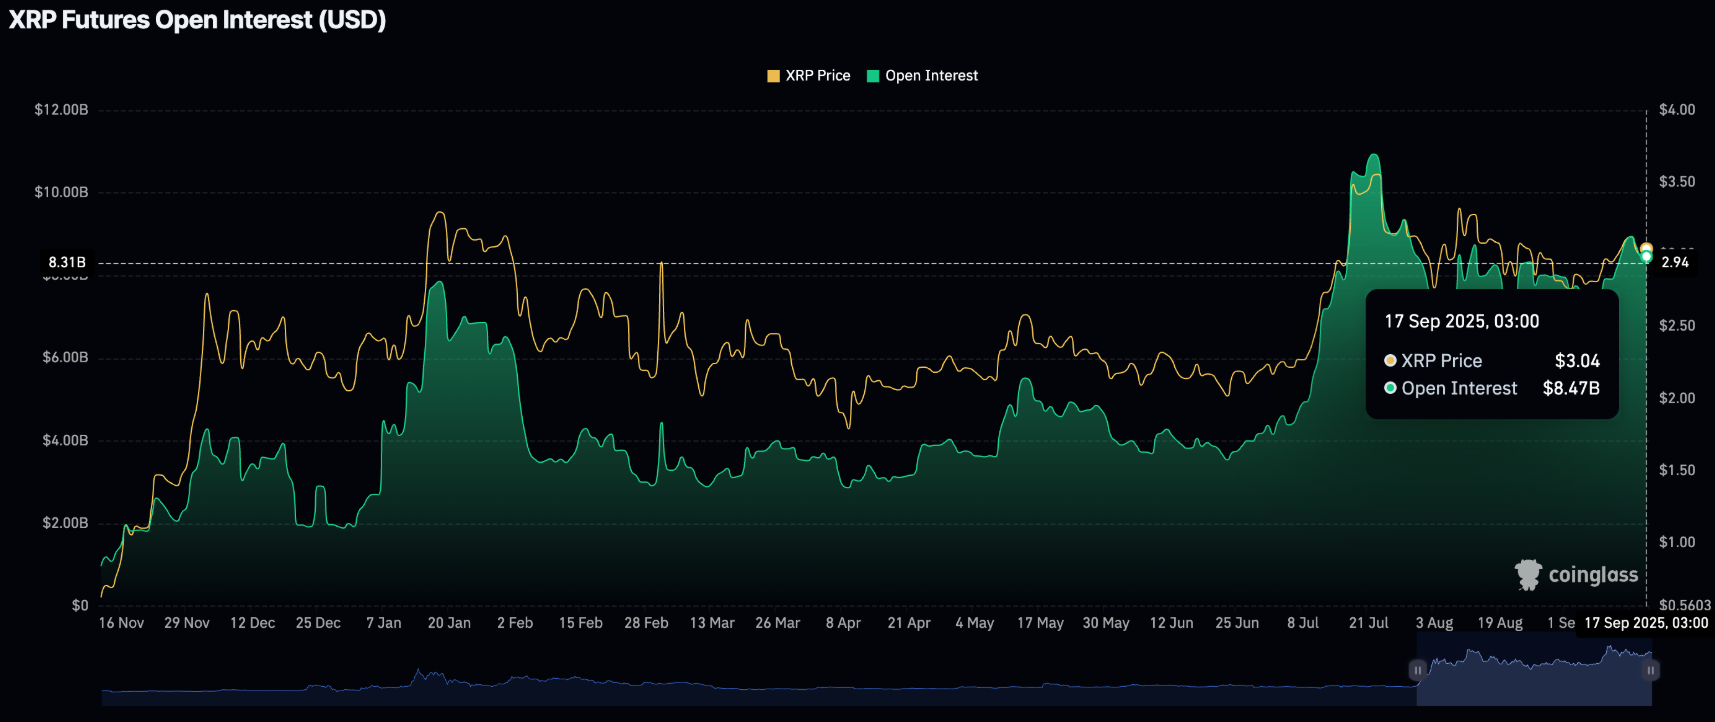Click the '25 Dec' x-axis date label
This screenshot has width=1715, height=722.
(318, 623)
